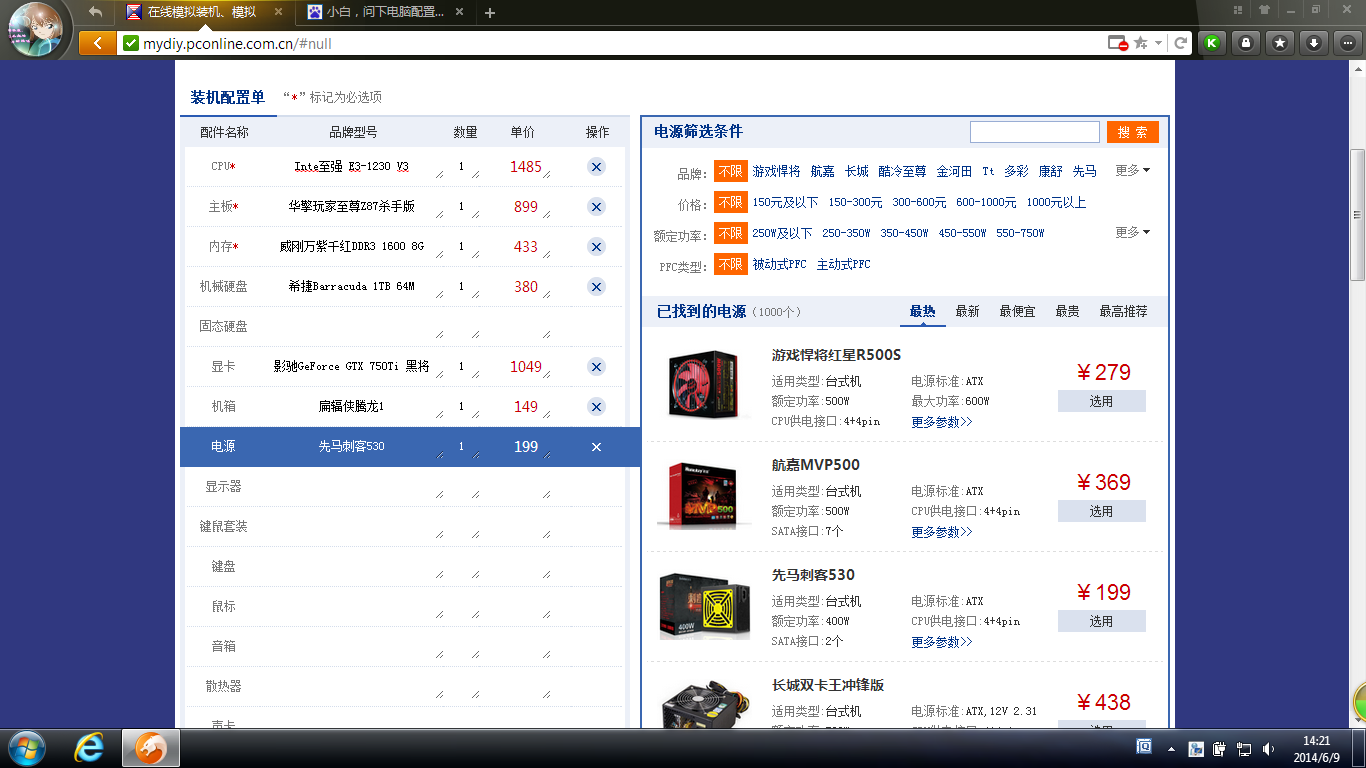1366x768 pixels.
Task: Select the 显示器 monitor row
Action: coord(402,487)
